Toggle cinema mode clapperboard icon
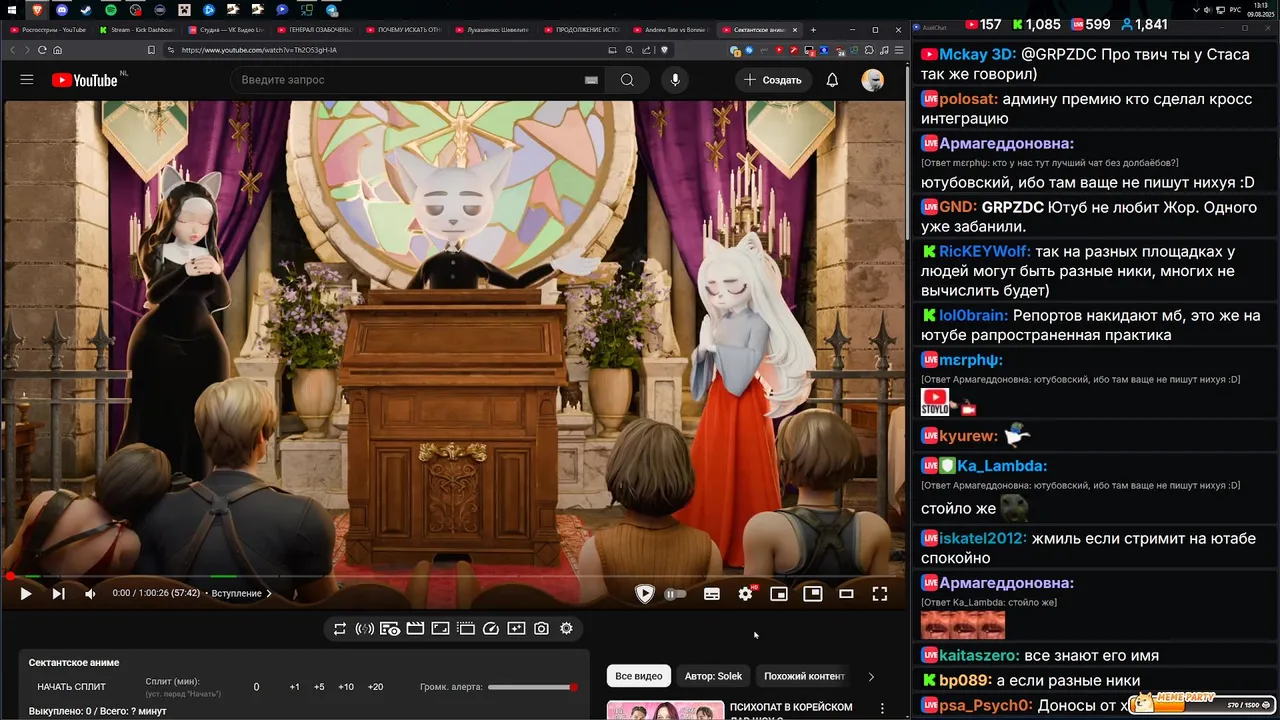Viewport: 1280px width, 720px height. coord(415,629)
